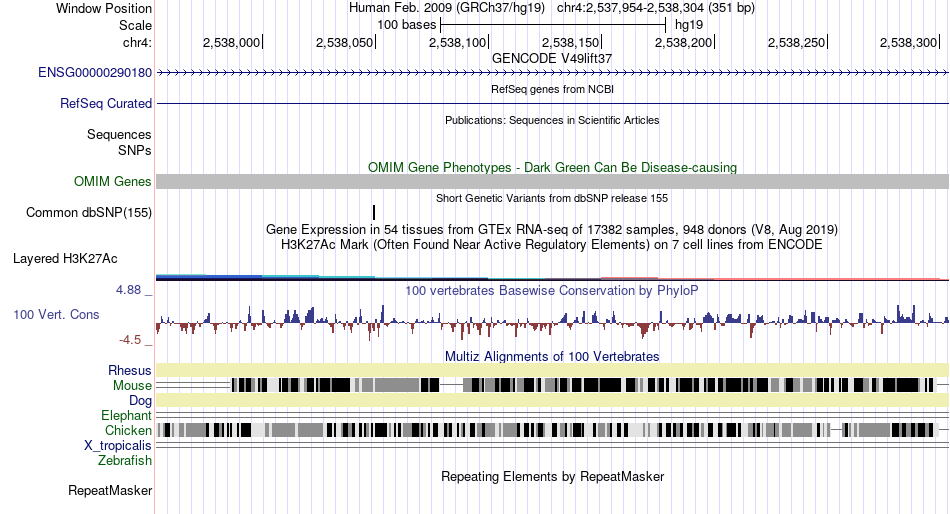Open the Short Genetic Variants dbSNP title

(x=552, y=198)
